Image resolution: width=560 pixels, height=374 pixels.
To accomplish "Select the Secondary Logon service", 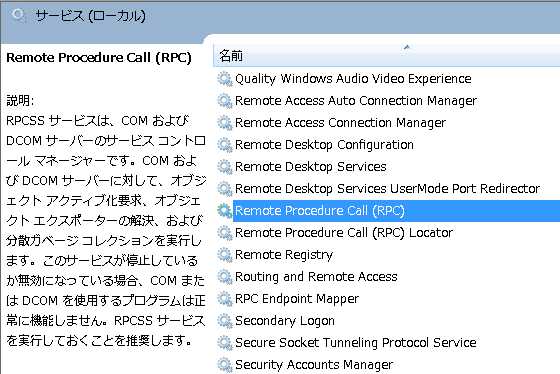I will pos(285,321).
